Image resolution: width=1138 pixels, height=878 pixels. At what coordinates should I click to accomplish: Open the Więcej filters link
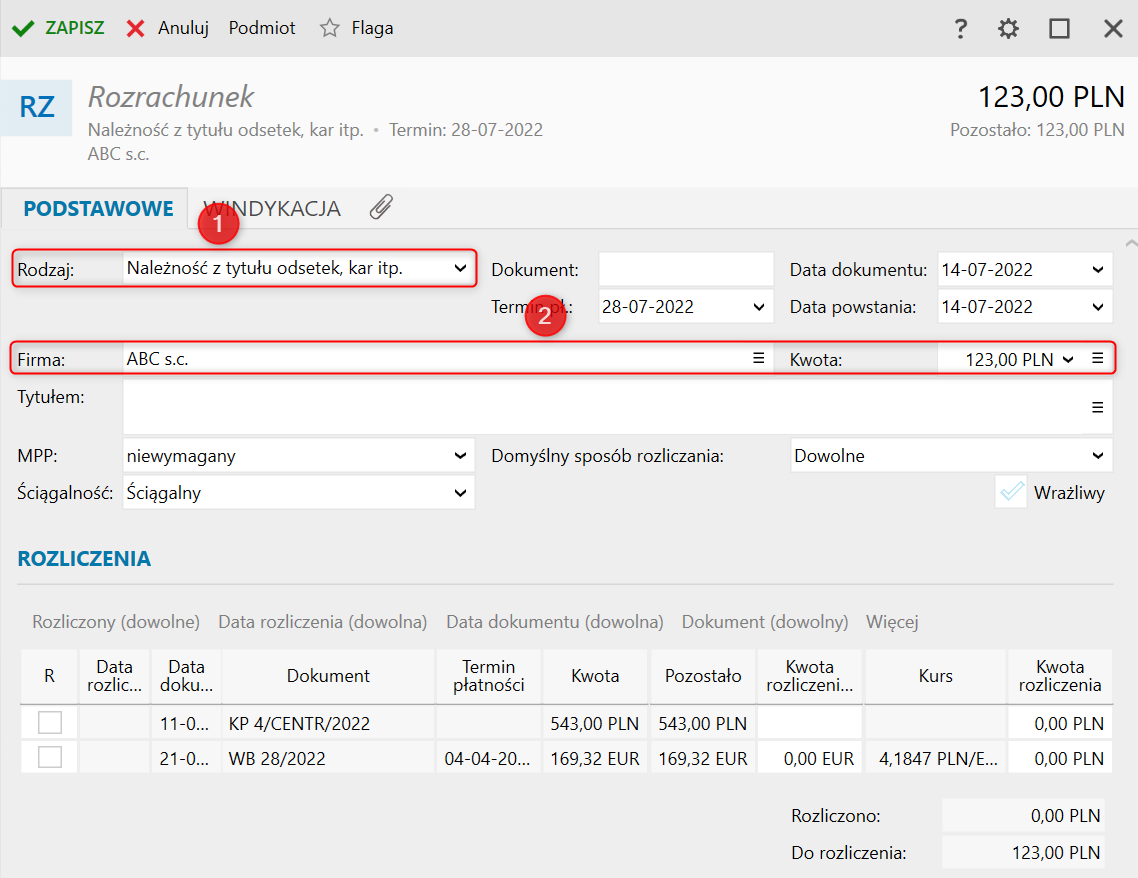pos(892,622)
